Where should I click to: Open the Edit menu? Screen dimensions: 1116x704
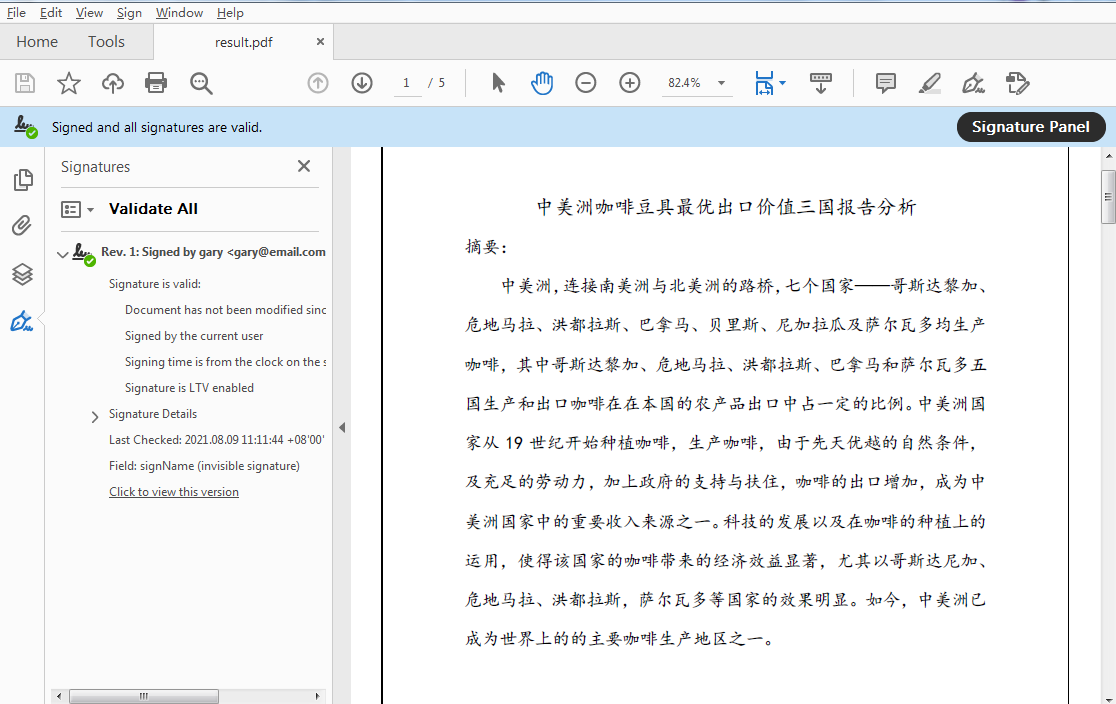(x=51, y=13)
